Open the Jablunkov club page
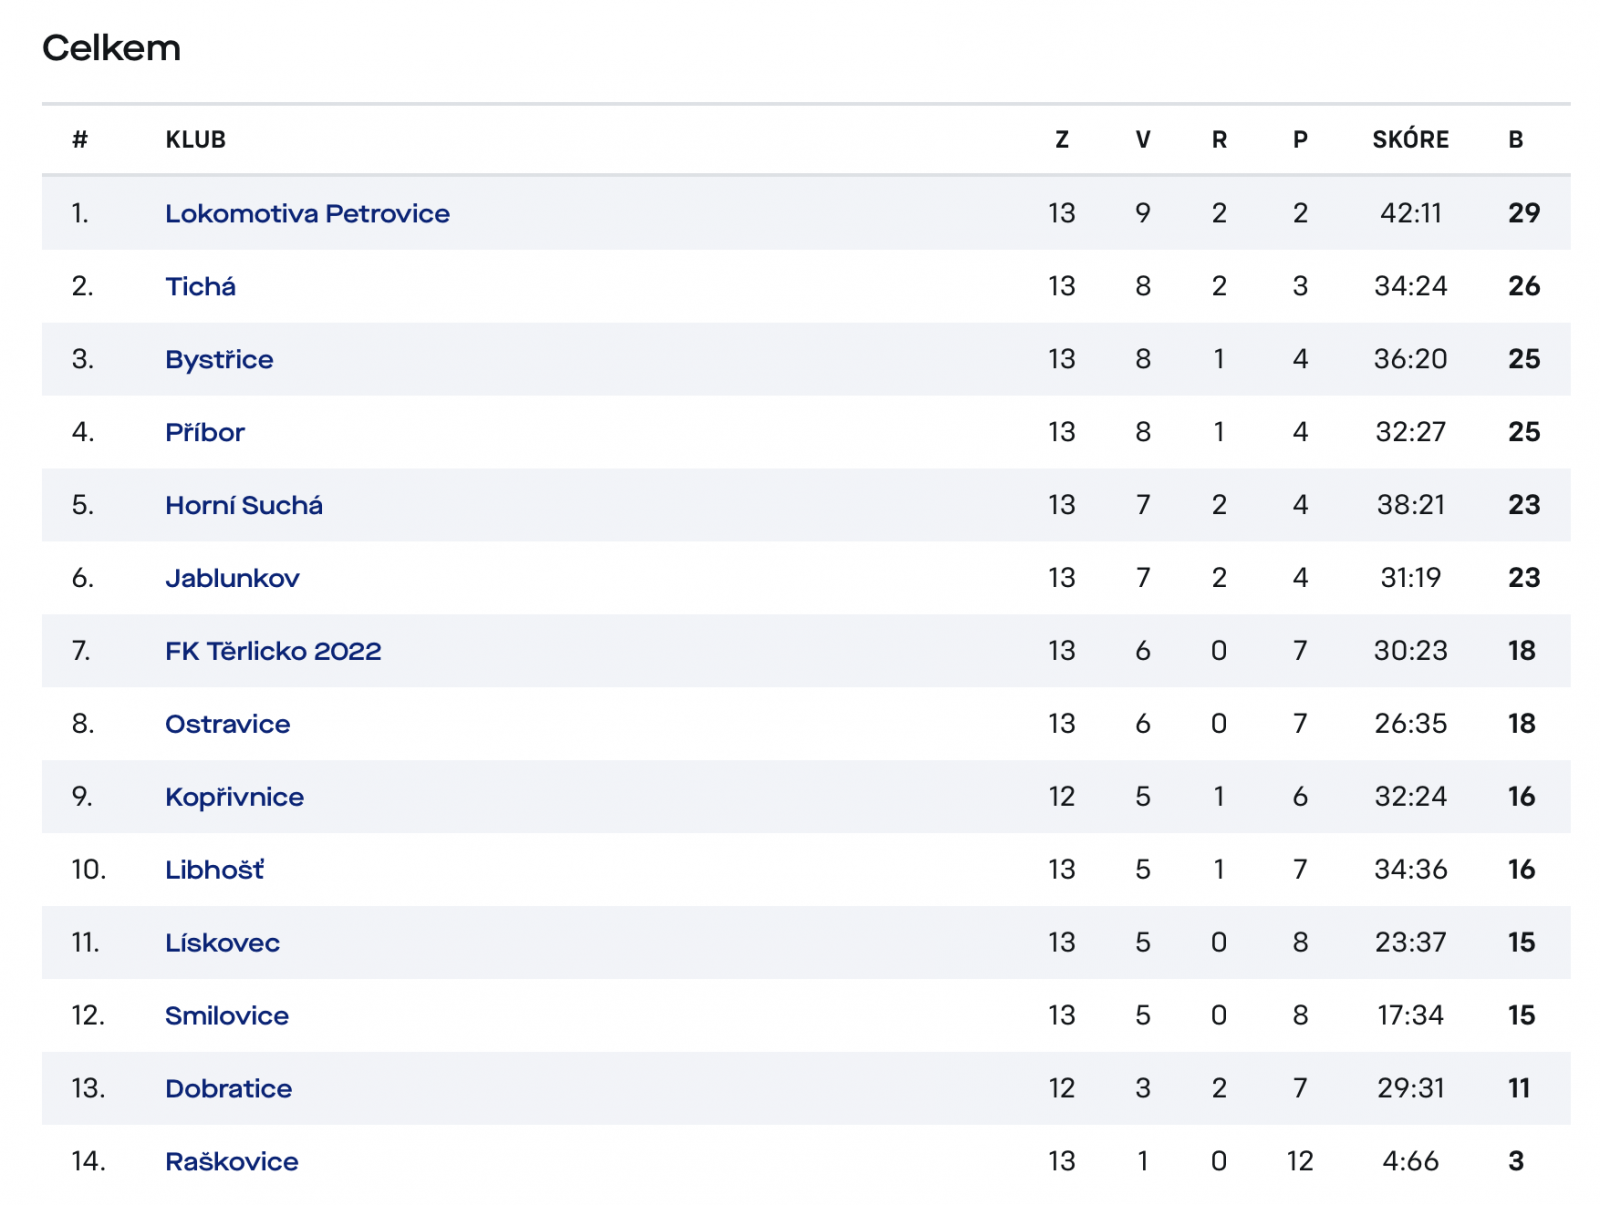This screenshot has height=1205, width=1600. point(232,578)
